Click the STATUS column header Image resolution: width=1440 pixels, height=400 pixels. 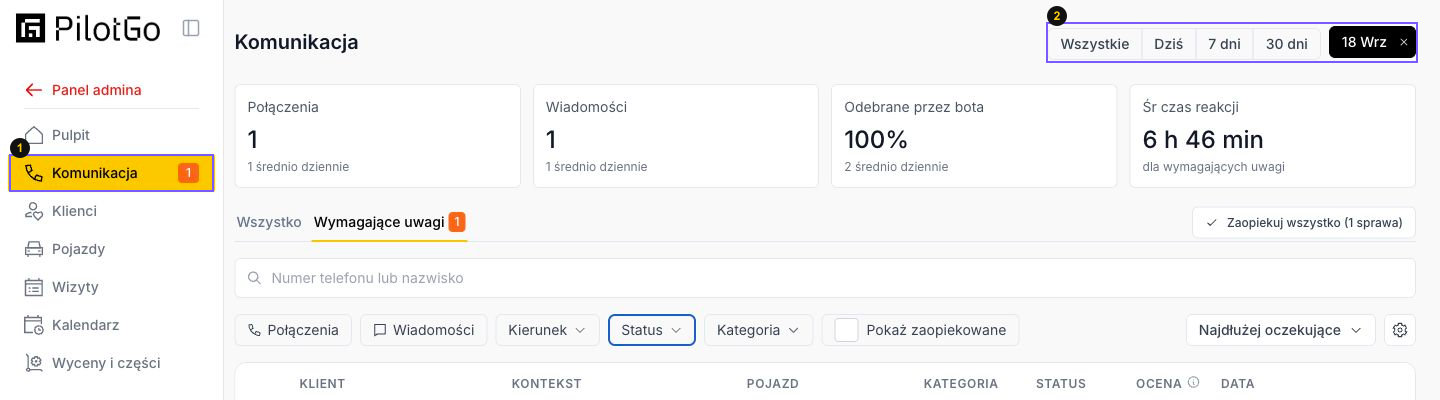click(1061, 383)
